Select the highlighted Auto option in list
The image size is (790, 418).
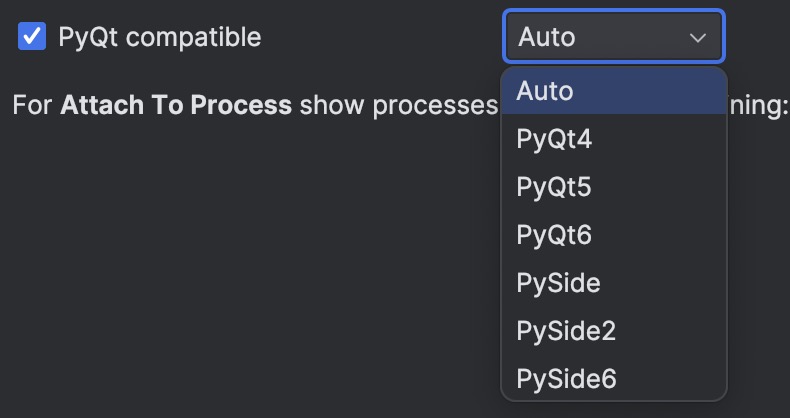(545, 91)
